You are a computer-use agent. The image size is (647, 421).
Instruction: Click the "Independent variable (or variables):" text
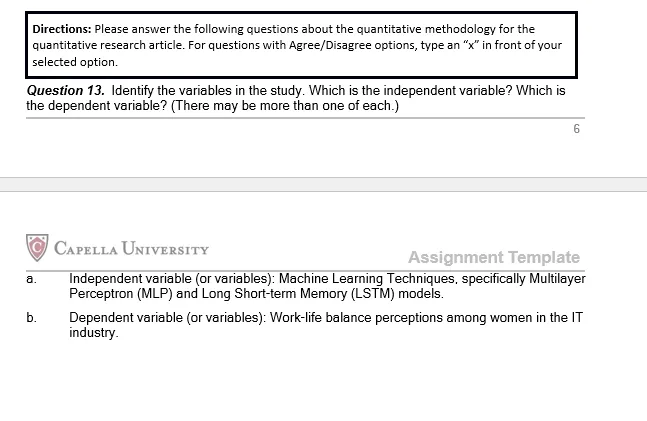pos(172,279)
